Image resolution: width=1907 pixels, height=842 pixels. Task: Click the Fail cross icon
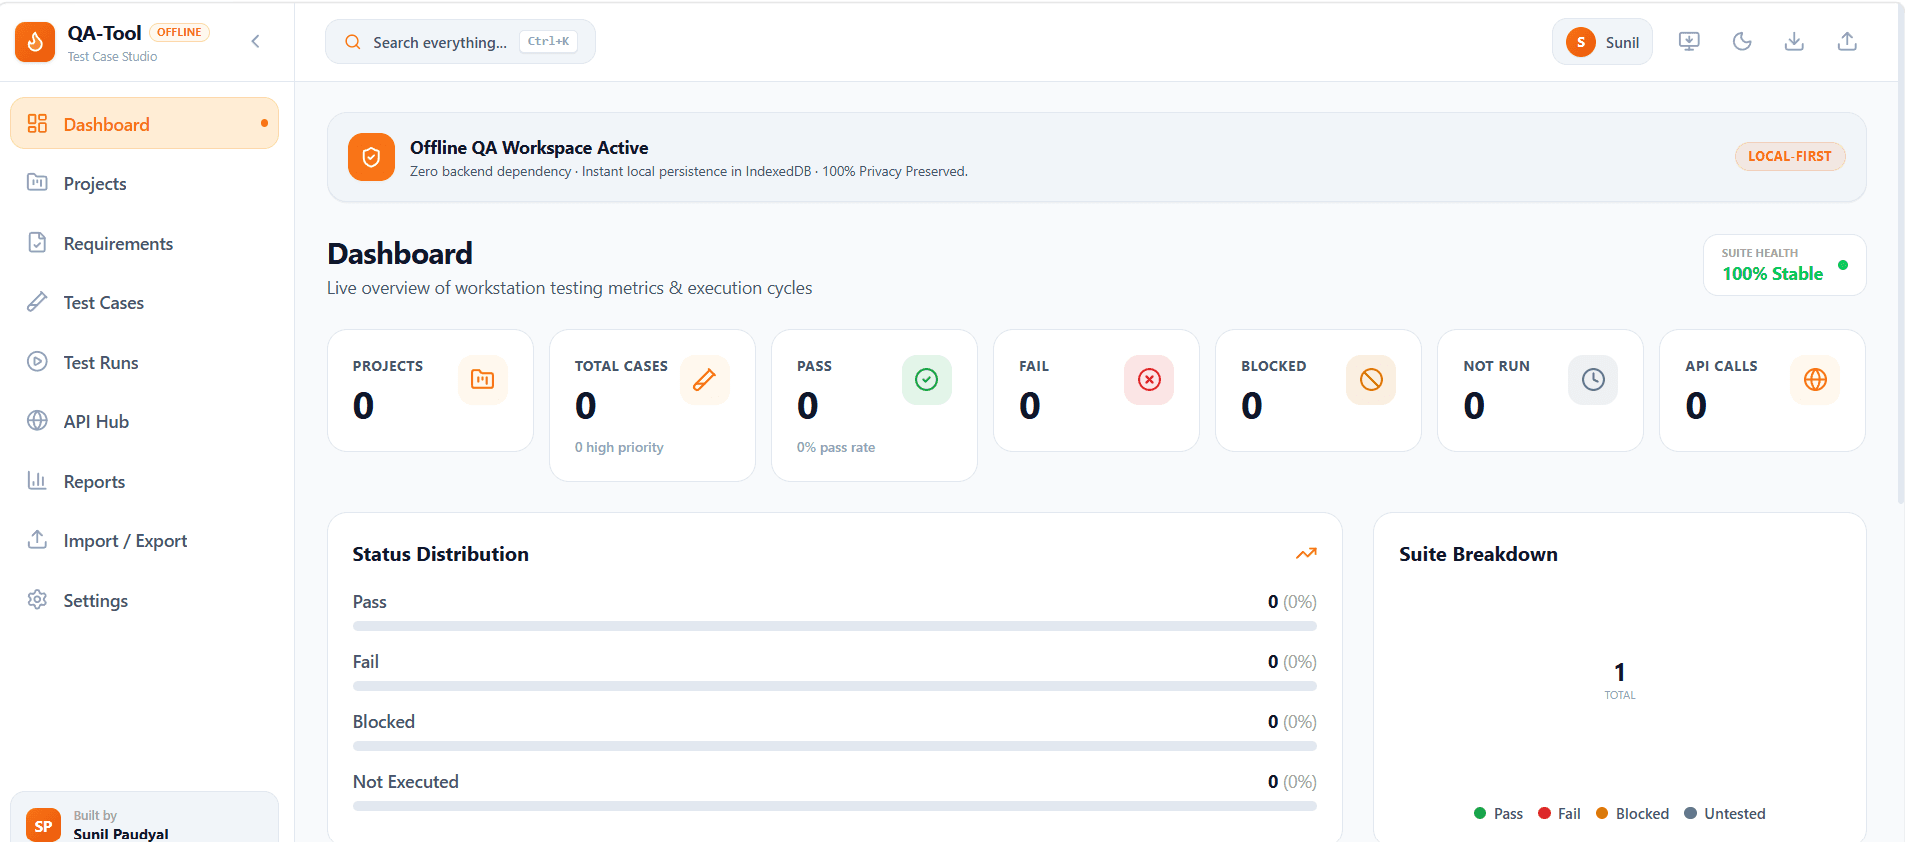click(x=1149, y=380)
